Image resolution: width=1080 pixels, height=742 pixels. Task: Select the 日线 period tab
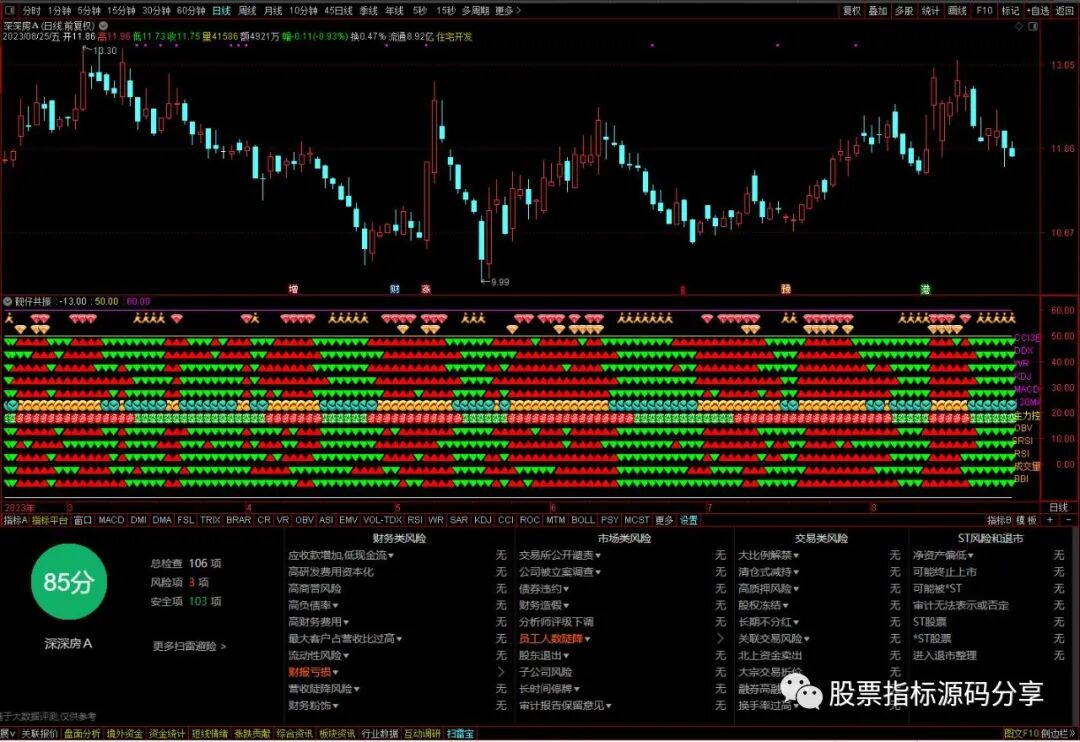[221, 11]
